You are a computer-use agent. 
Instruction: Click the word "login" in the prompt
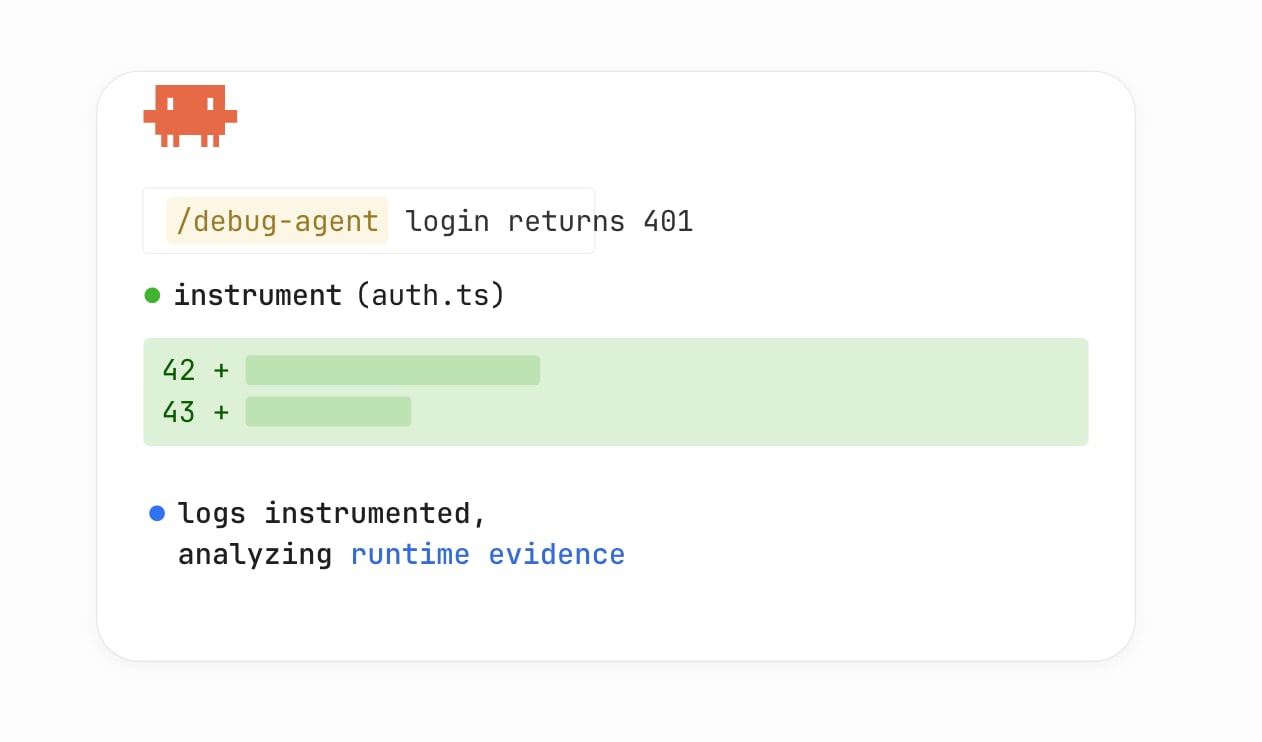pyautogui.click(x=447, y=221)
